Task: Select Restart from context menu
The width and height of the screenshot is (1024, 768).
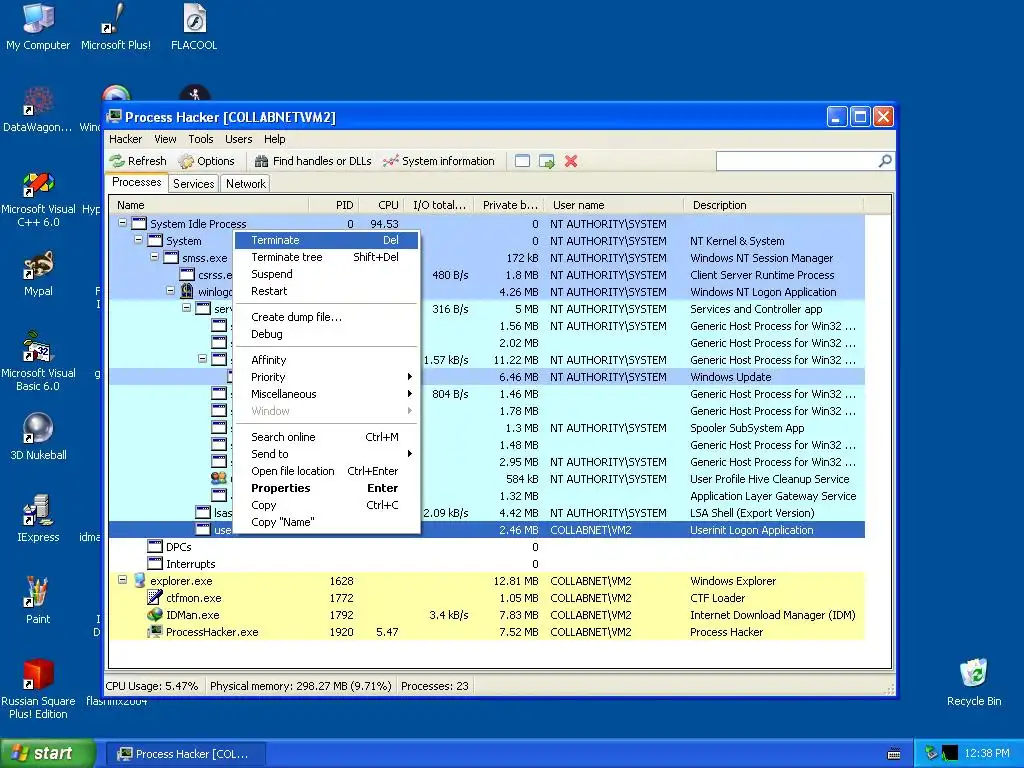Action: click(x=326, y=291)
